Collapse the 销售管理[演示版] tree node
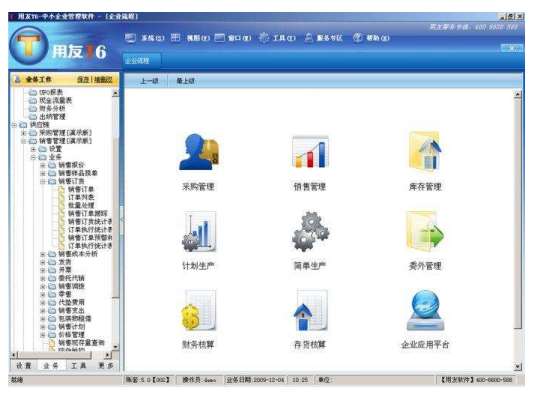Viewport: 537px width, 403px height. (x=24, y=141)
